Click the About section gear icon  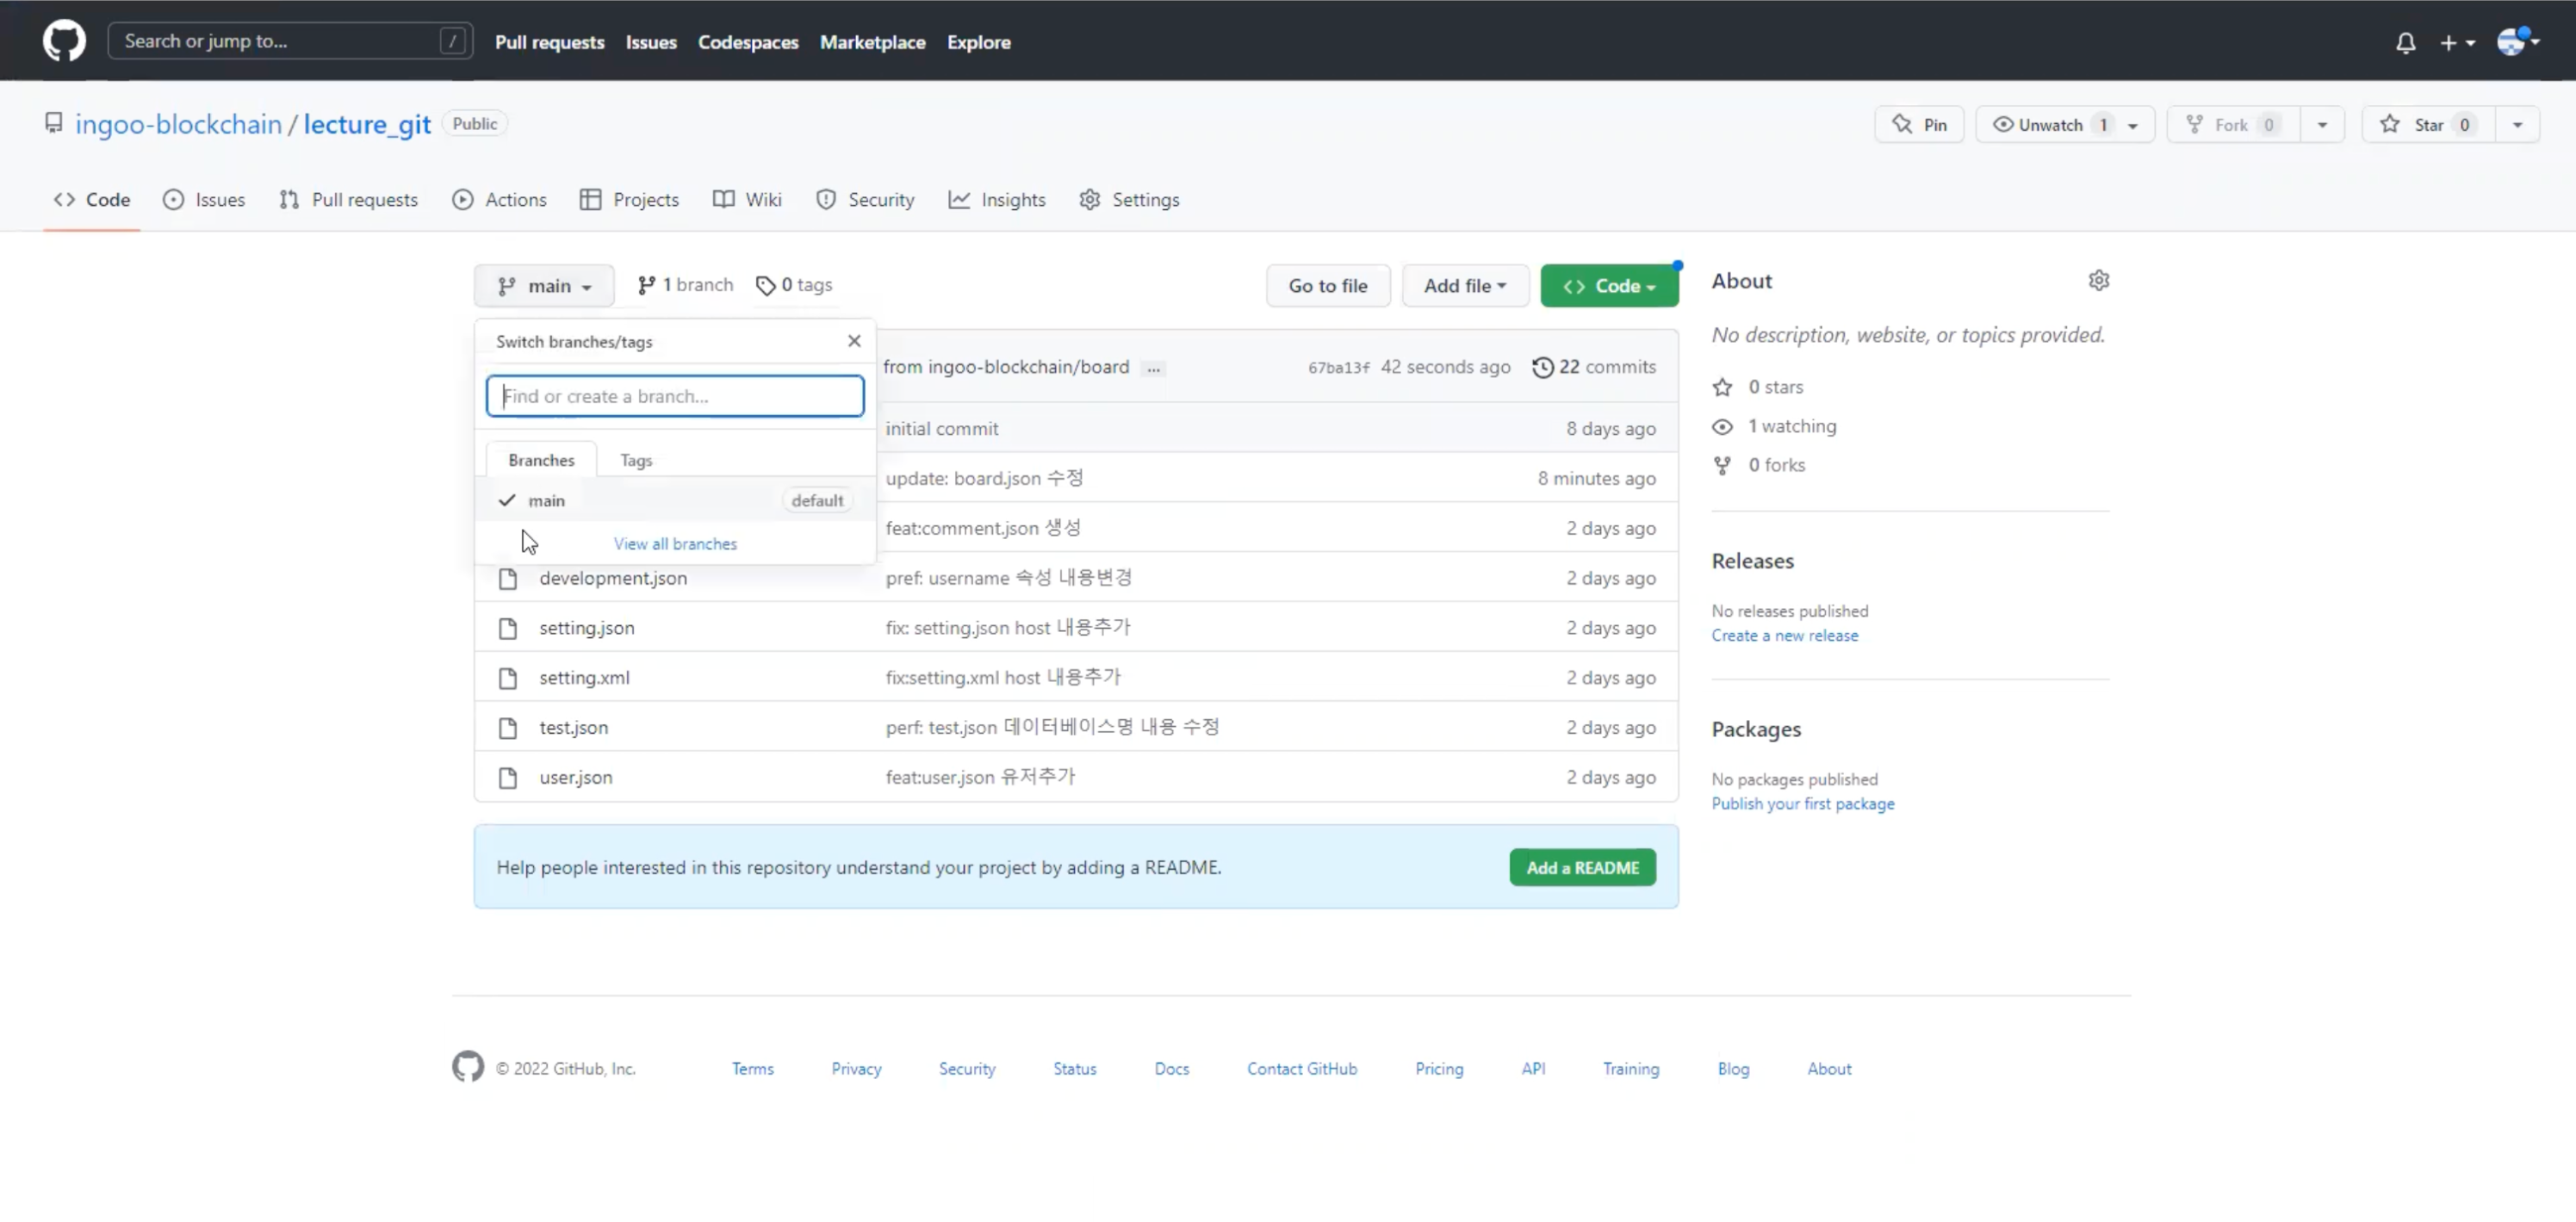(x=2098, y=281)
